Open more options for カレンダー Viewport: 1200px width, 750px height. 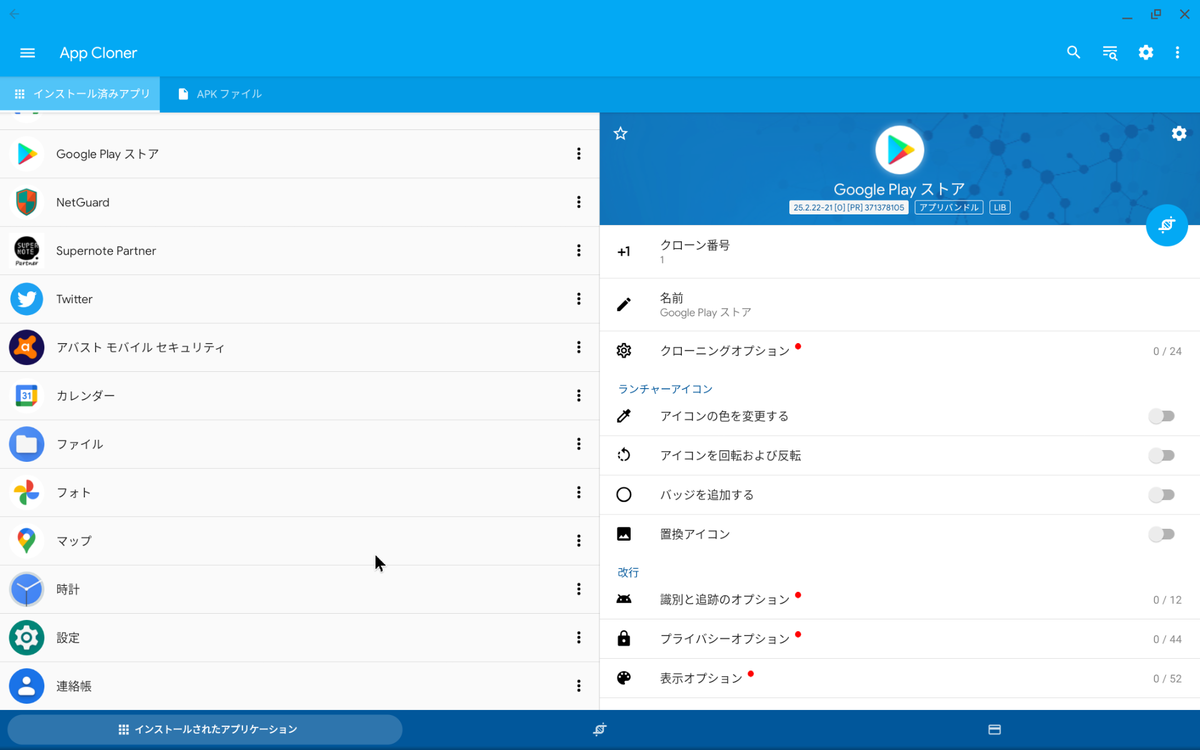578,395
